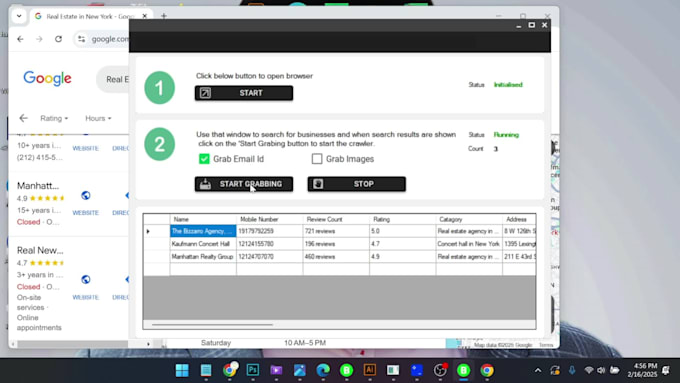Click the Rating column header in grid
680x383 pixels.
pos(402,219)
